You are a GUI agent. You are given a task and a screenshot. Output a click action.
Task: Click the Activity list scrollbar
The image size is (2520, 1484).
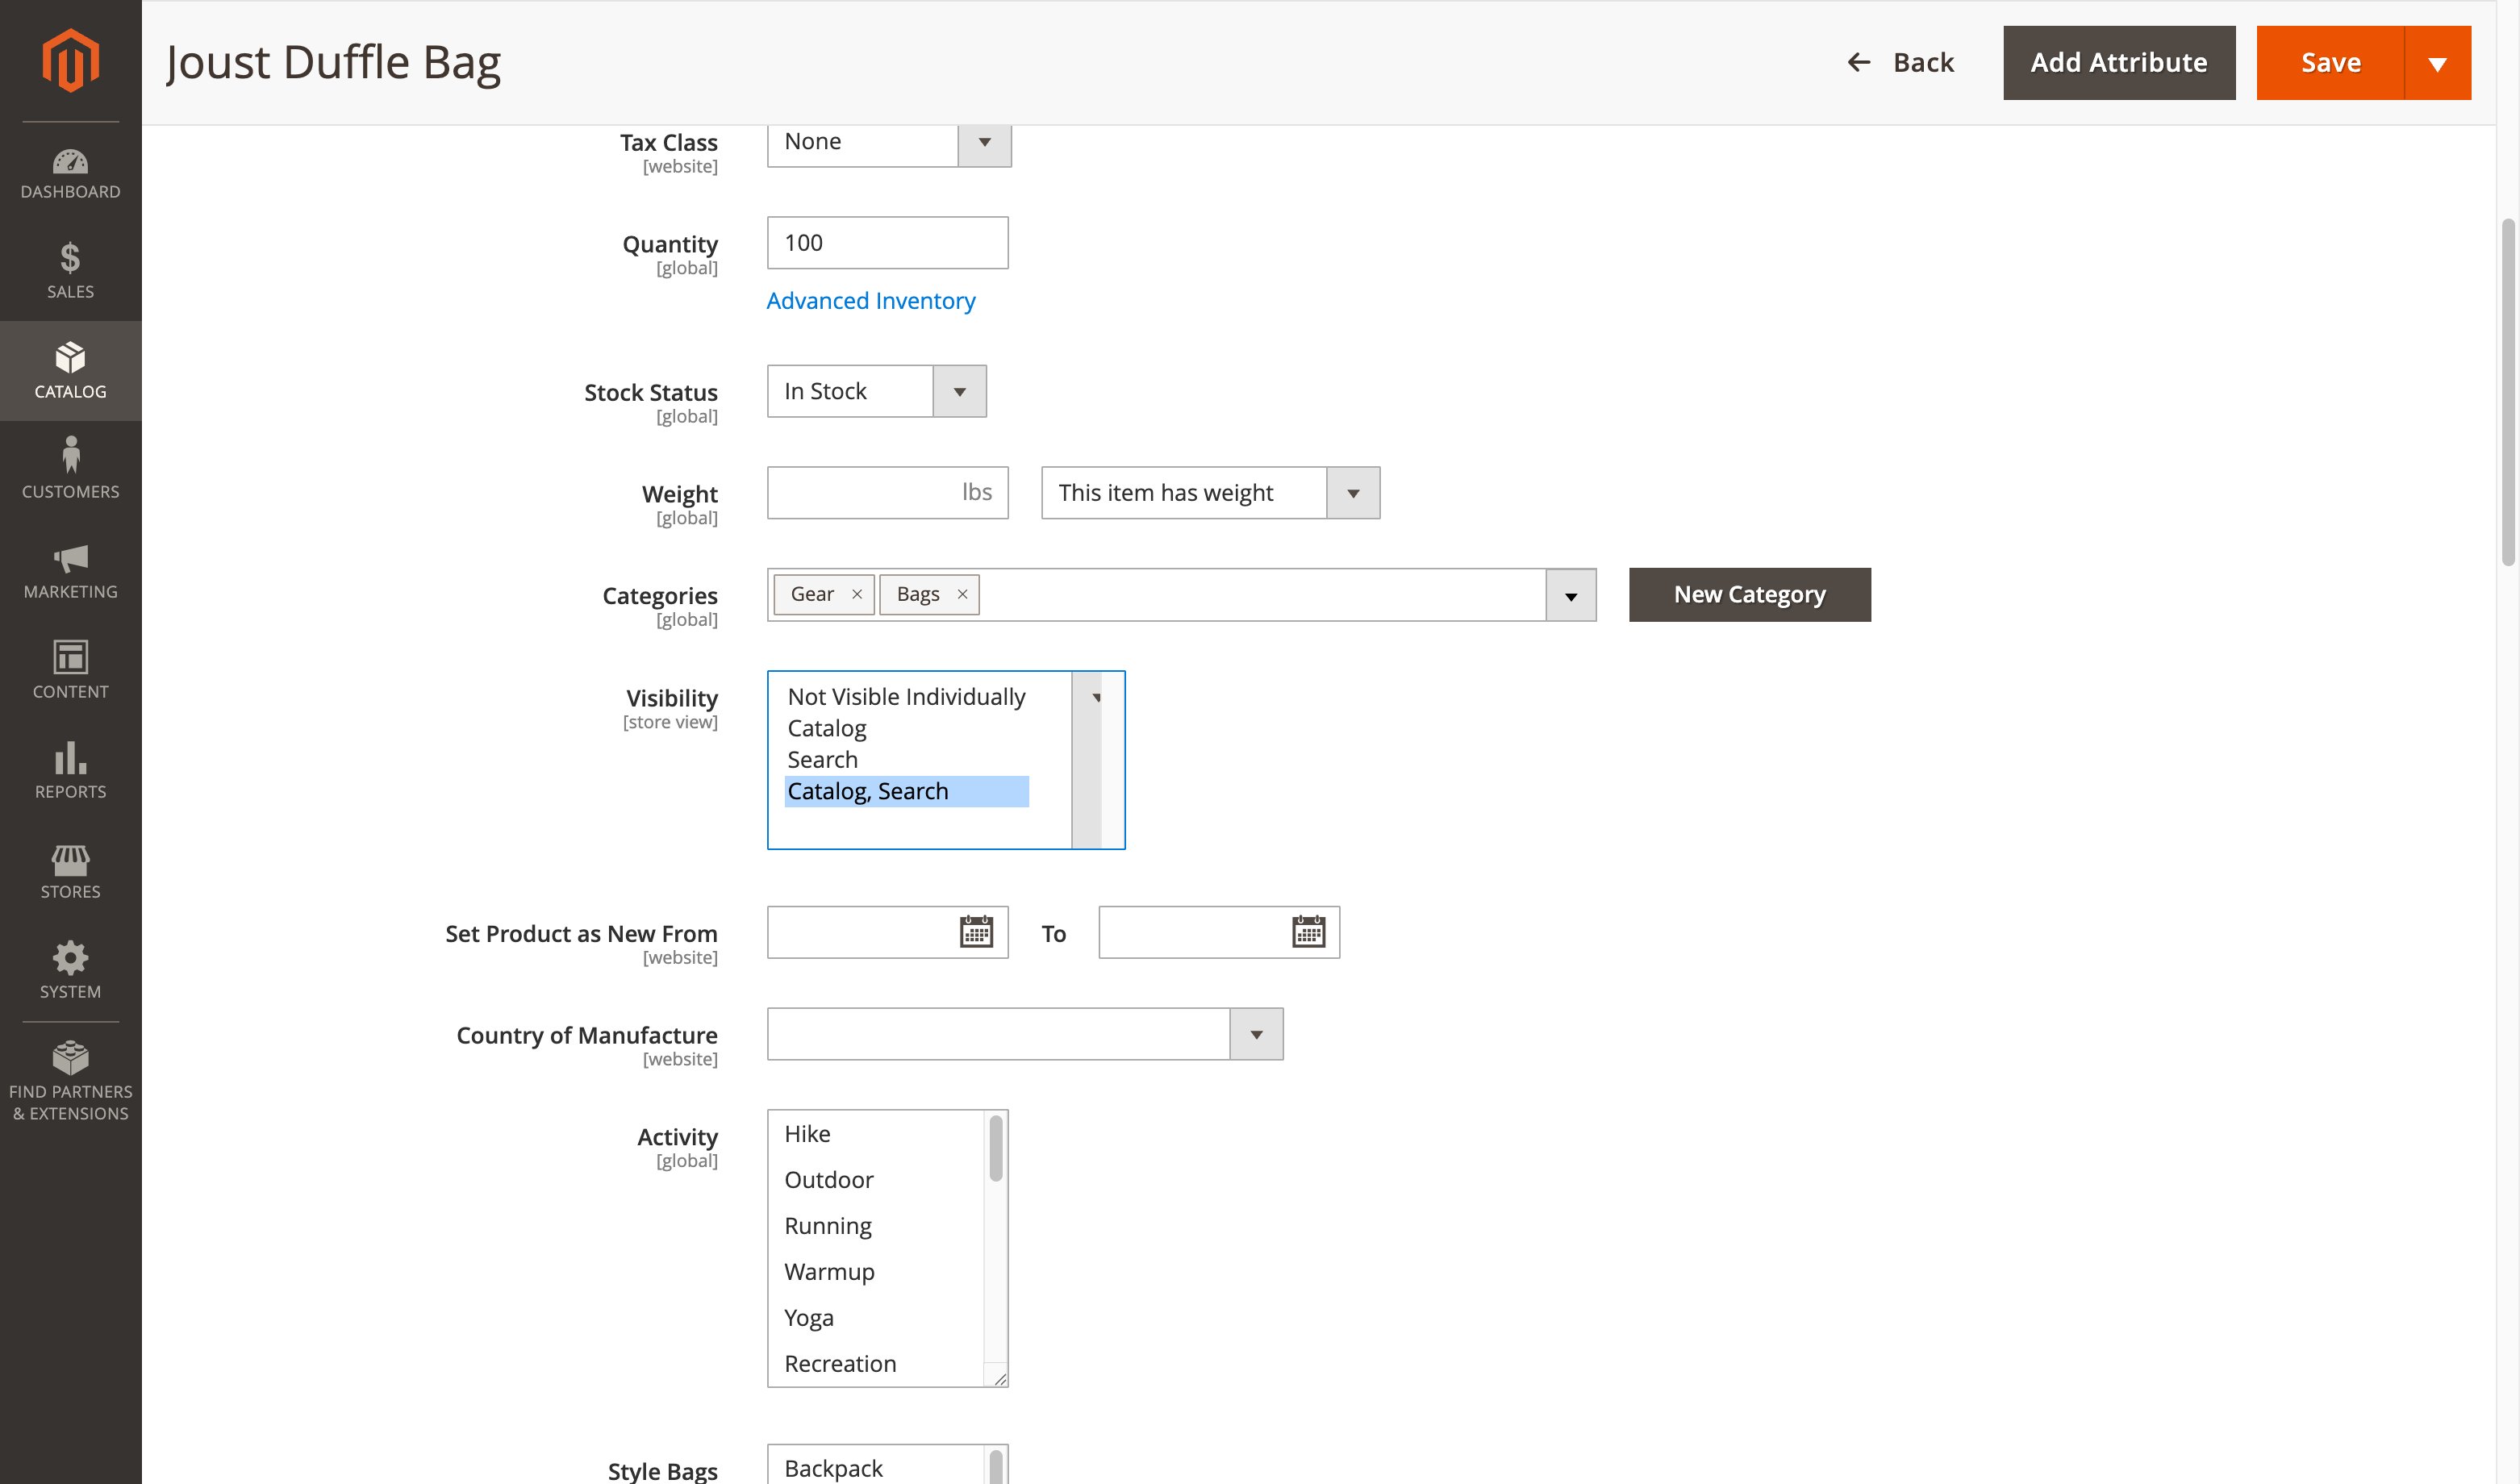pos(996,1148)
